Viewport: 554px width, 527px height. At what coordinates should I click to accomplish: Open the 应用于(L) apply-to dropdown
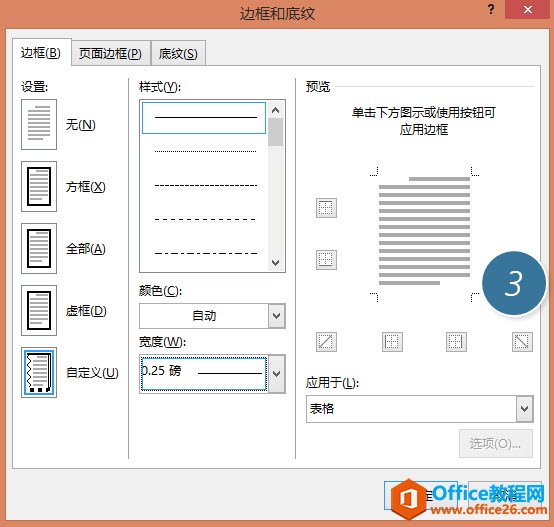pos(420,409)
